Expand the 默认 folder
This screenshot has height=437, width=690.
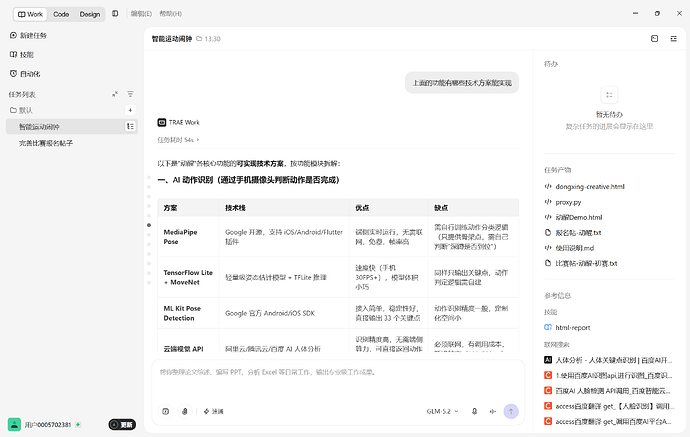[21, 110]
